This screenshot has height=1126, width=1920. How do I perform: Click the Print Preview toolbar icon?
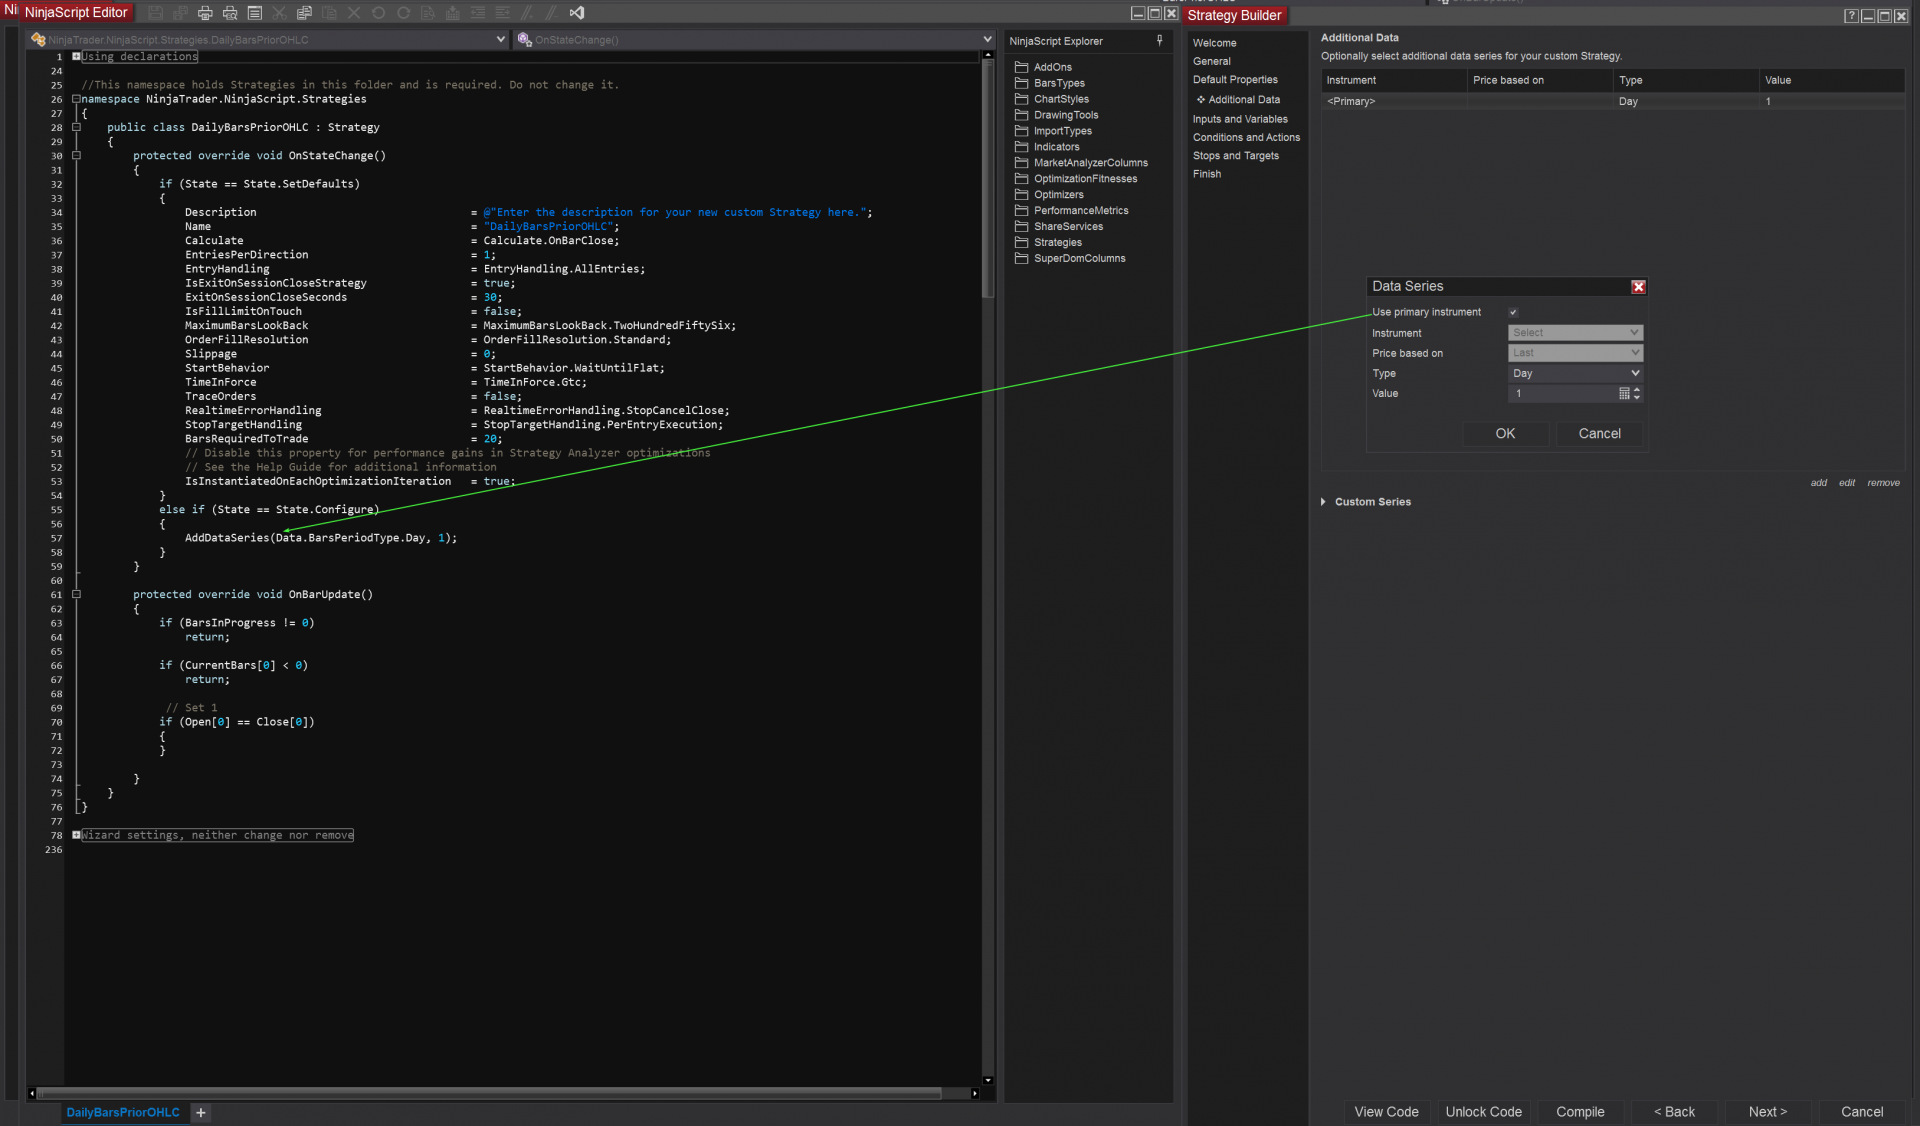[x=230, y=13]
